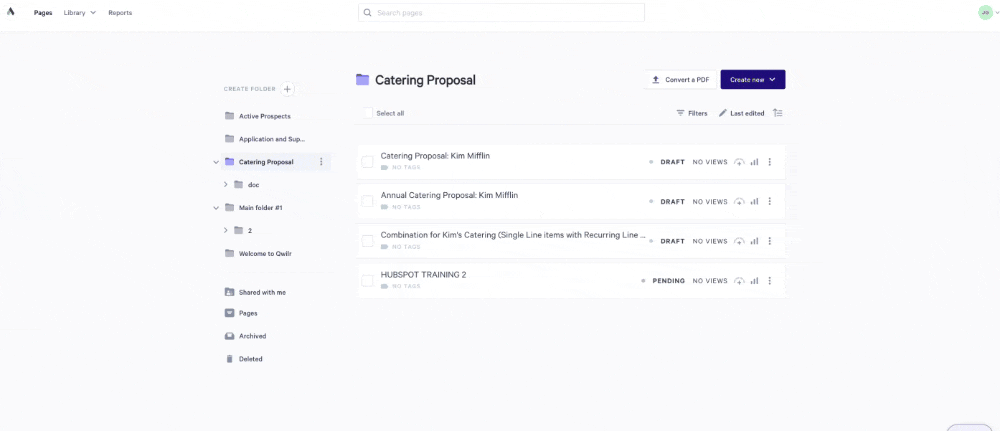Check the Catering Proposal: Kim Mifflin checkbox
Screen dimensions: 1000x431
click(367, 162)
